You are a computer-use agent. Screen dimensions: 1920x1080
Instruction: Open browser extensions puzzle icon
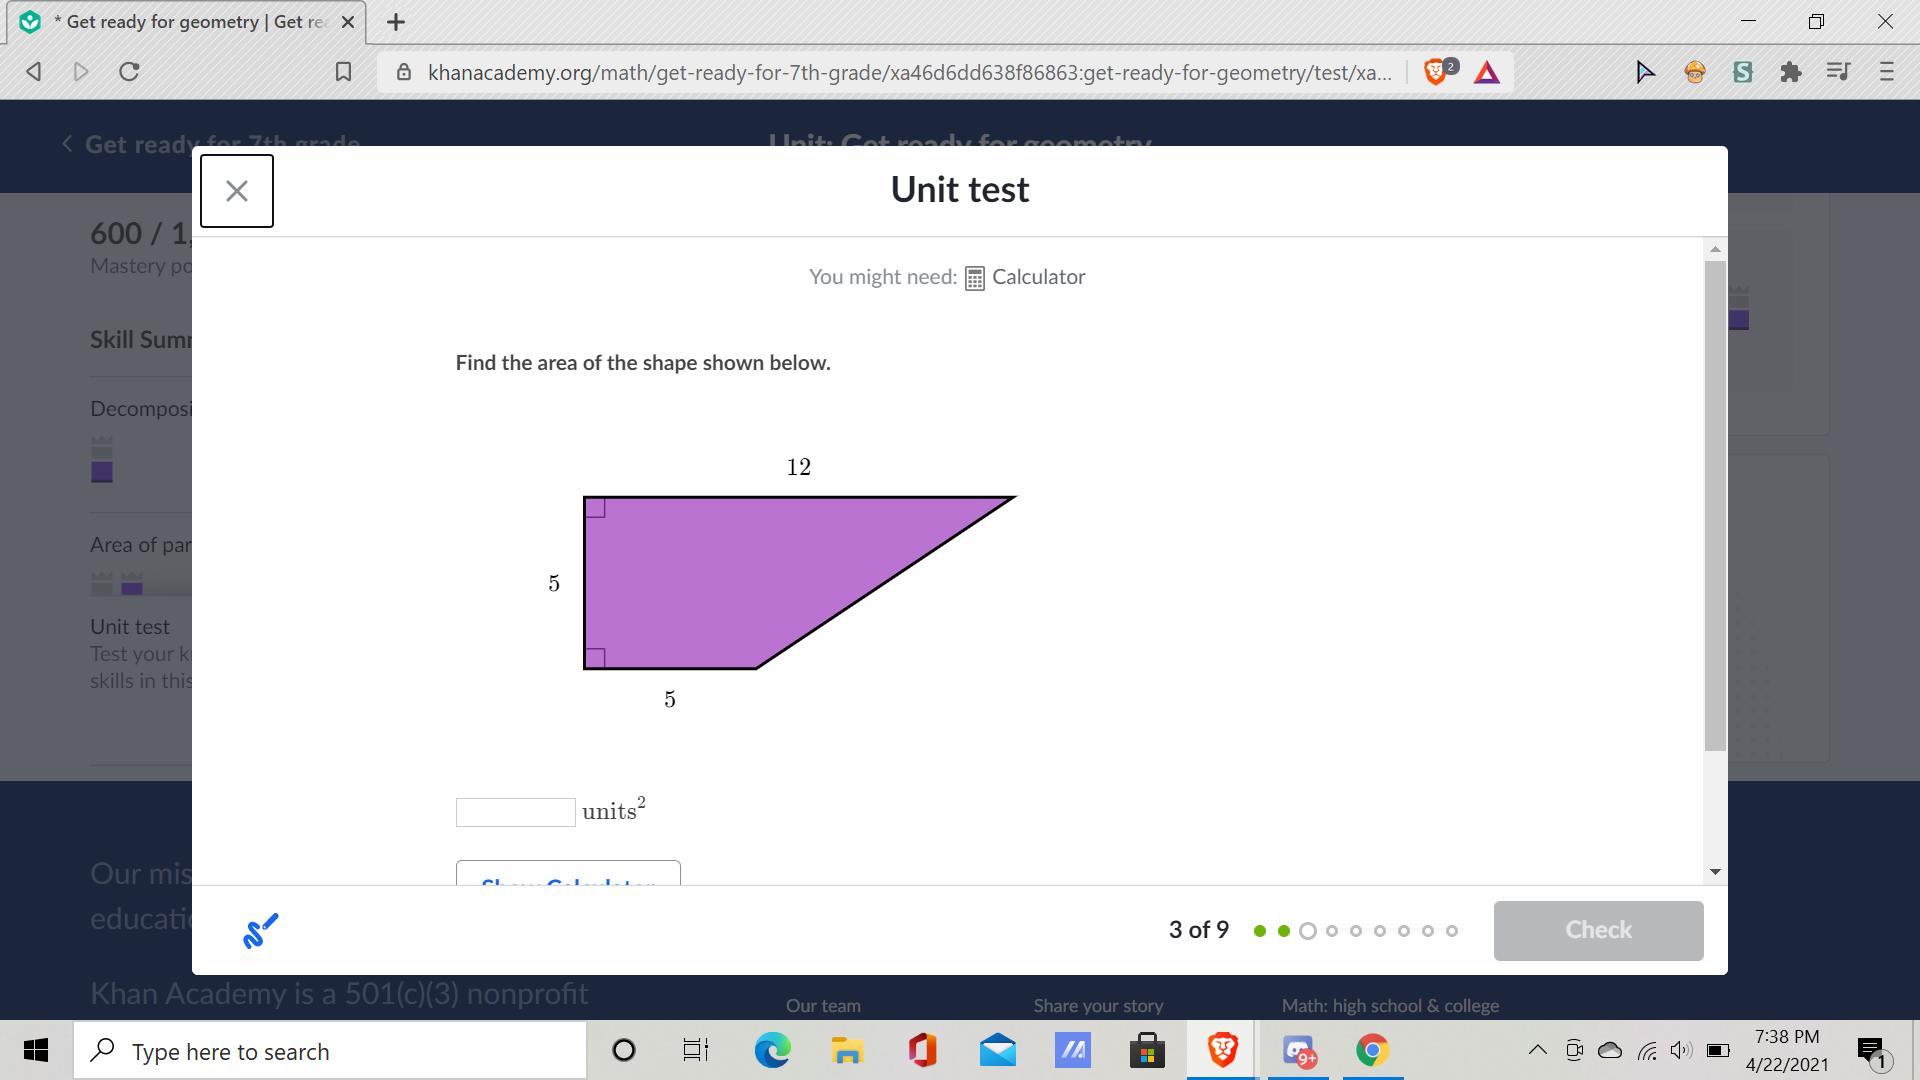[1790, 72]
